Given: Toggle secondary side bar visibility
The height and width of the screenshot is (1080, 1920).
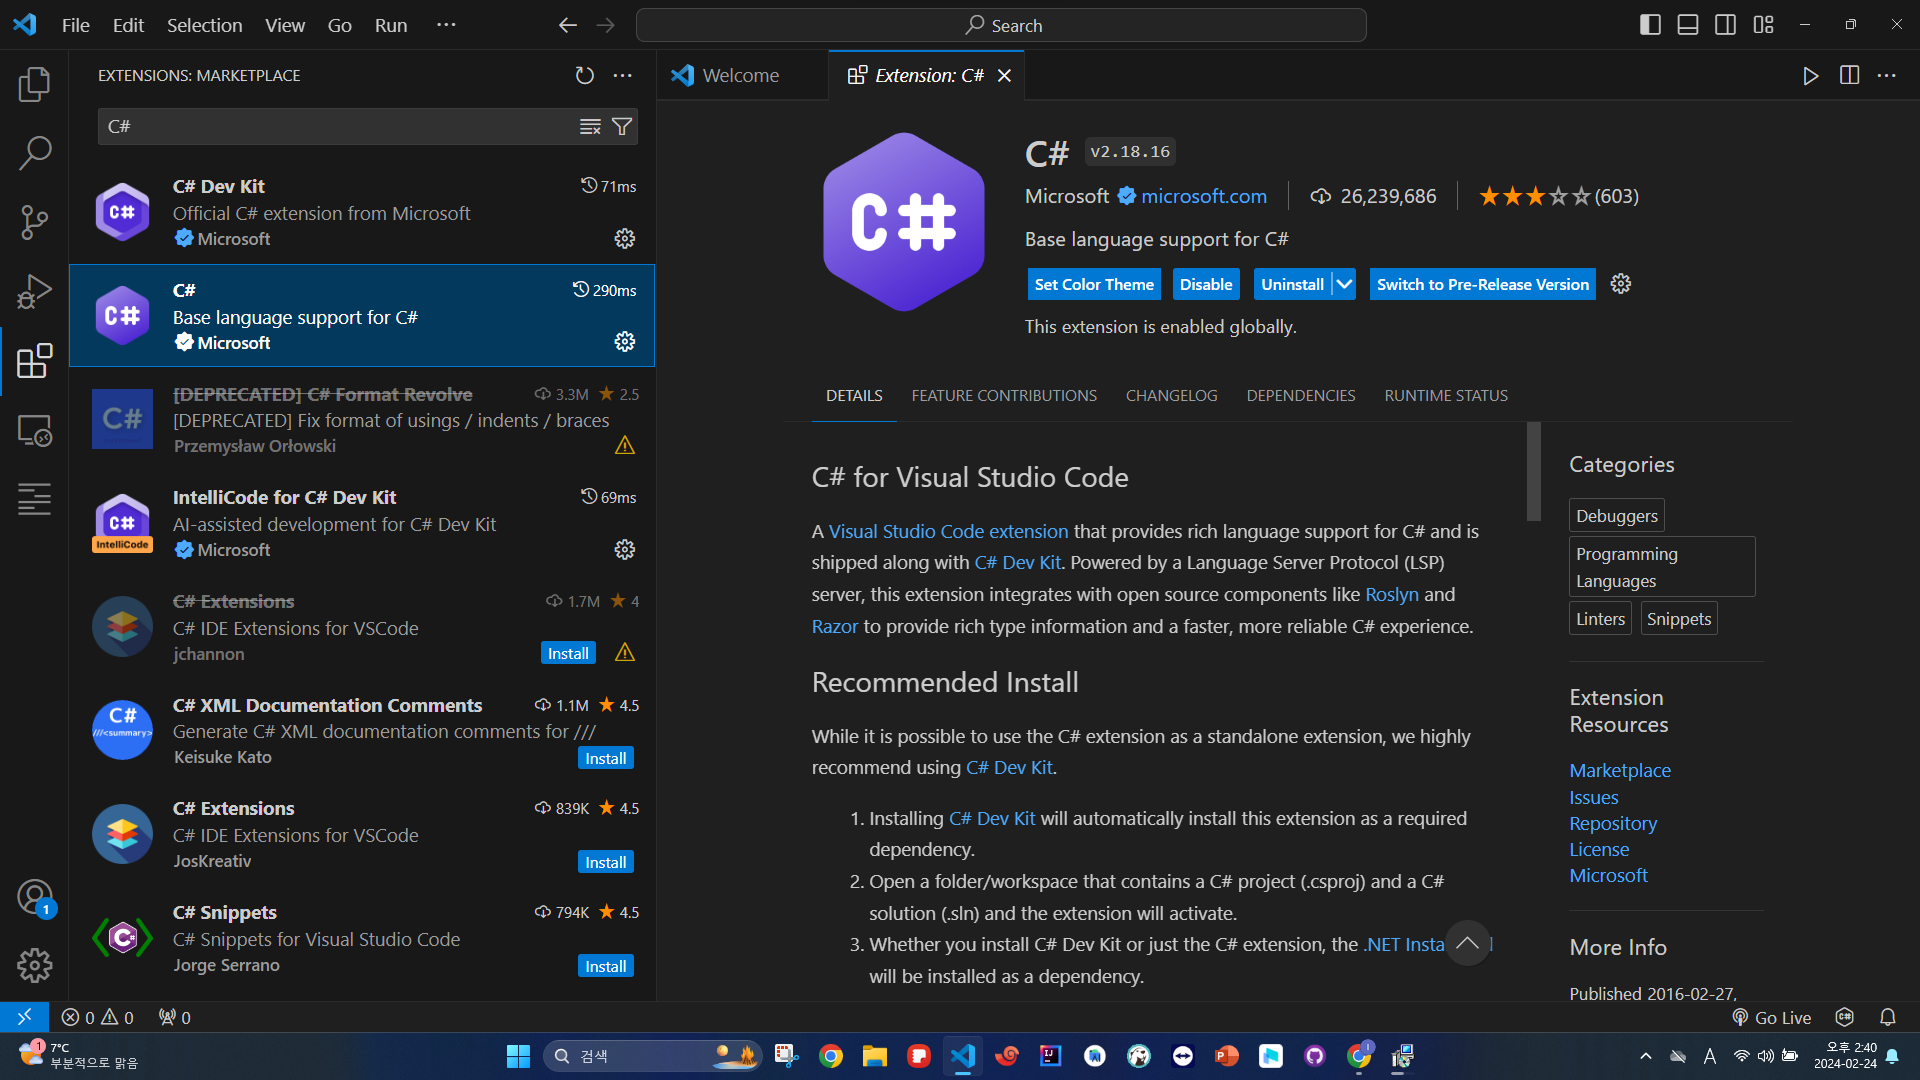Looking at the screenshot, I should click(1725, 25).
